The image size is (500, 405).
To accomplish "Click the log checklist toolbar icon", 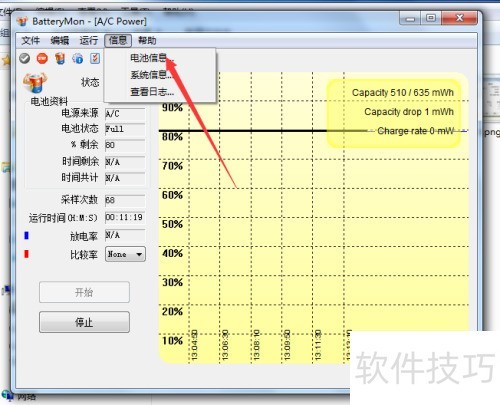I will pyautogui.click(x=95, y=58).
